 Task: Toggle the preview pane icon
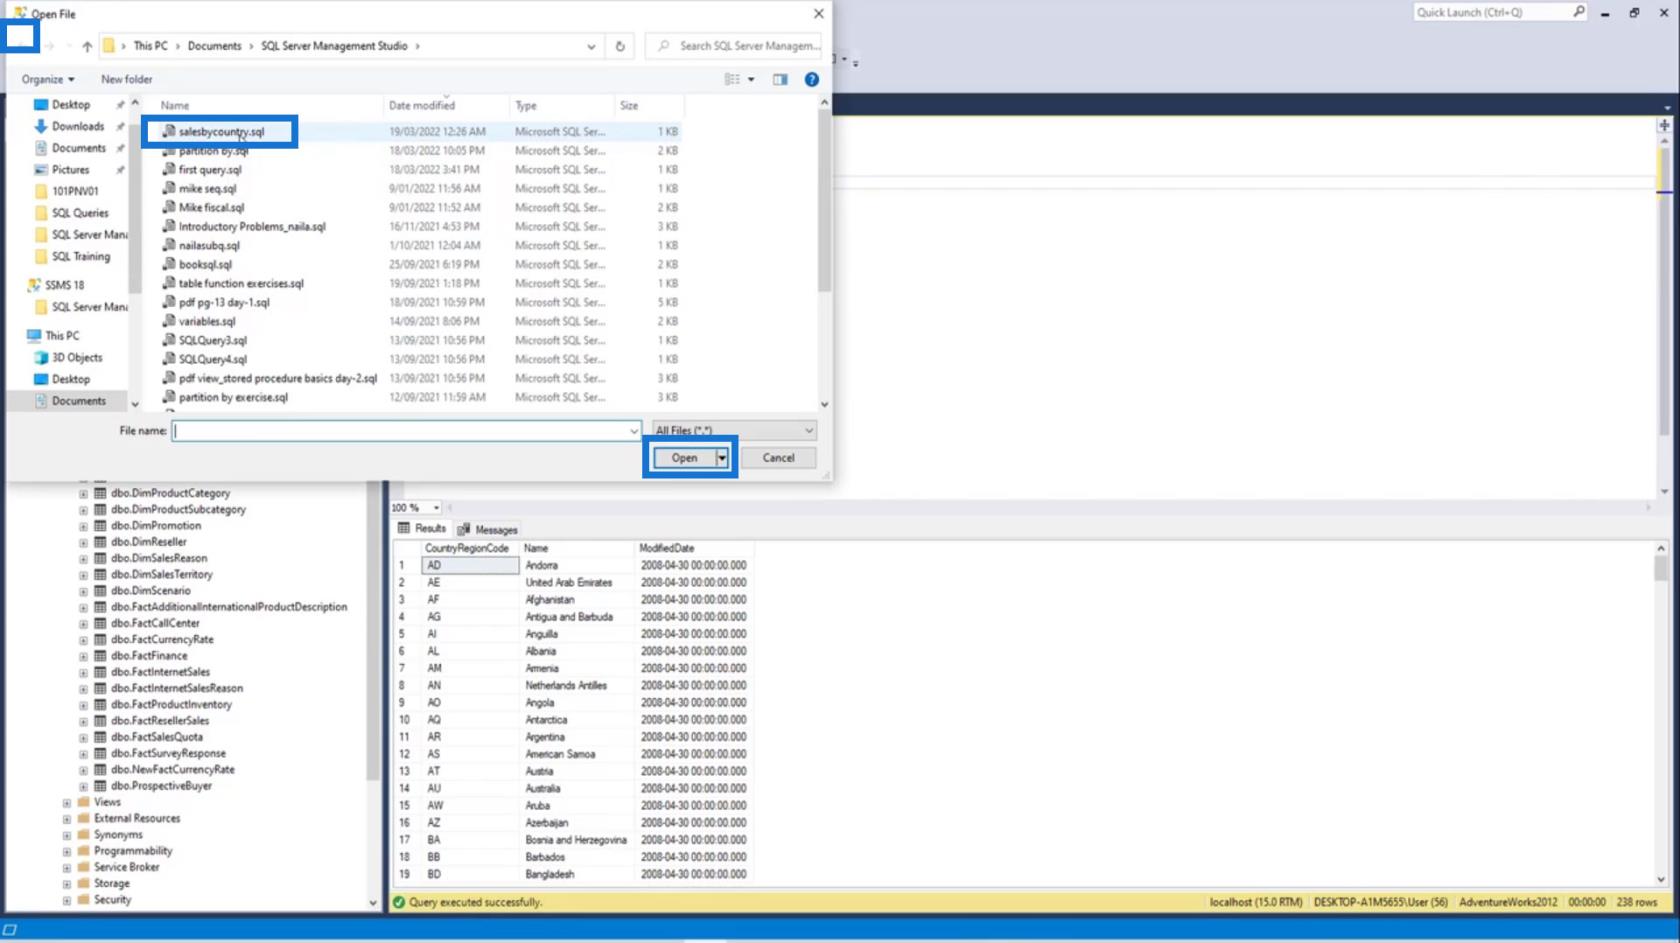pos(780,79)
